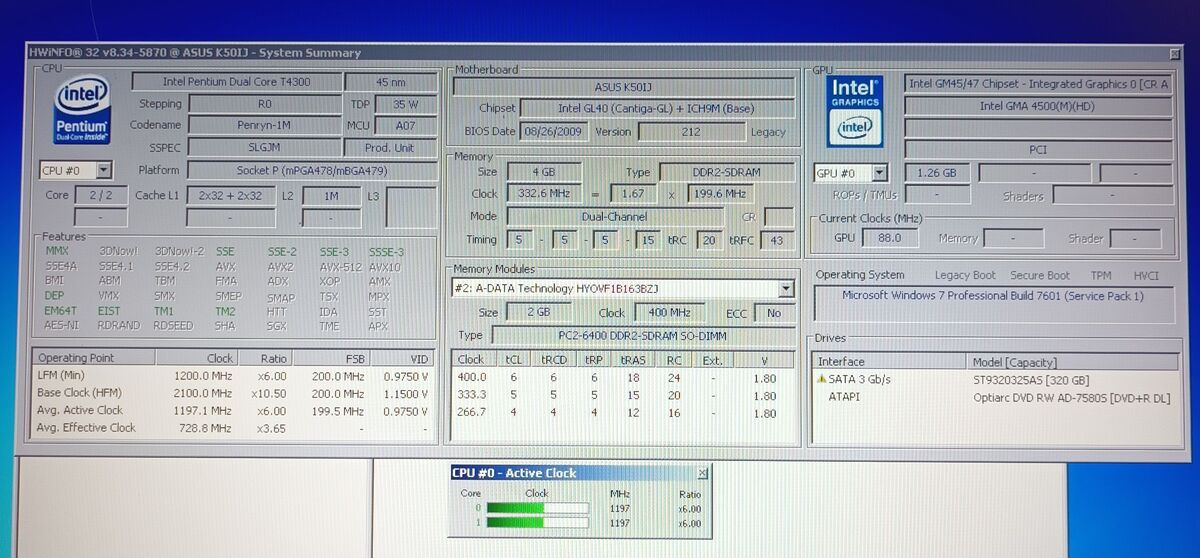Click the DDR2-SDRAM memory type field
Image resolution: width=1200 pixels, height=558 pixels.
tap(726, 173)
